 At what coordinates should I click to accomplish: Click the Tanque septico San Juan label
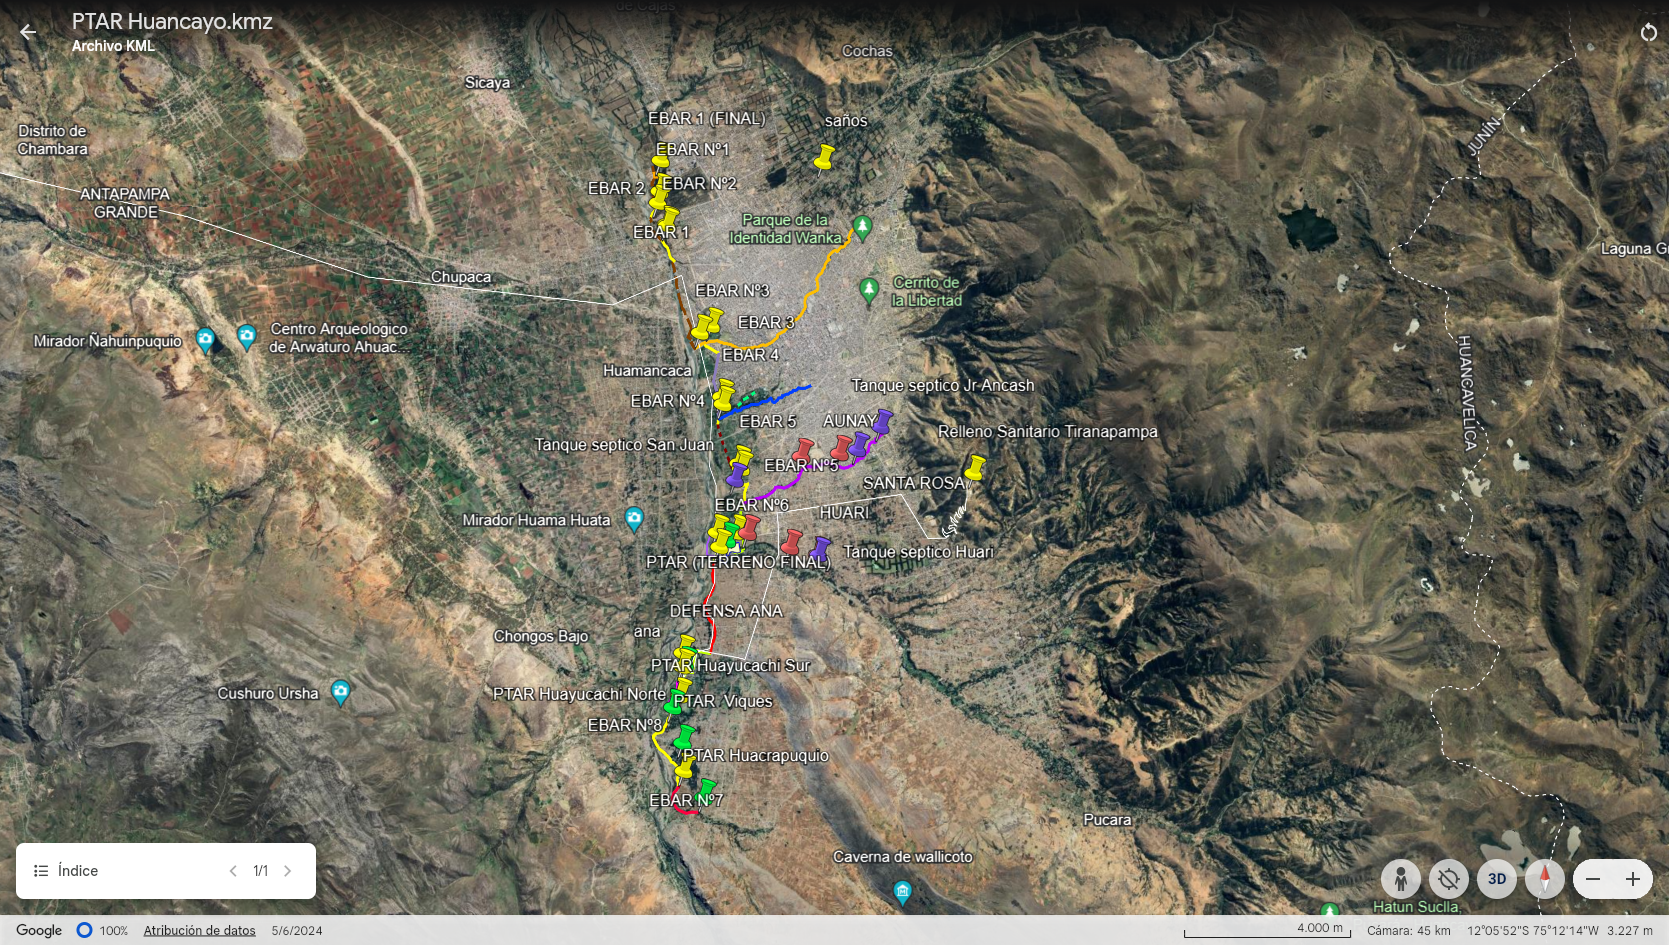pyautogui.click(x=624, y=445)
